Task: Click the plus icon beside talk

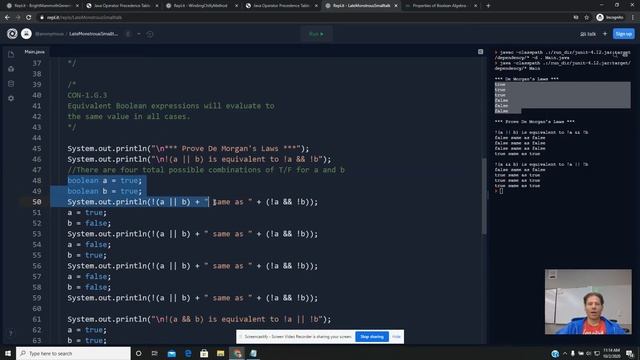Action: (x=605, y=34)
